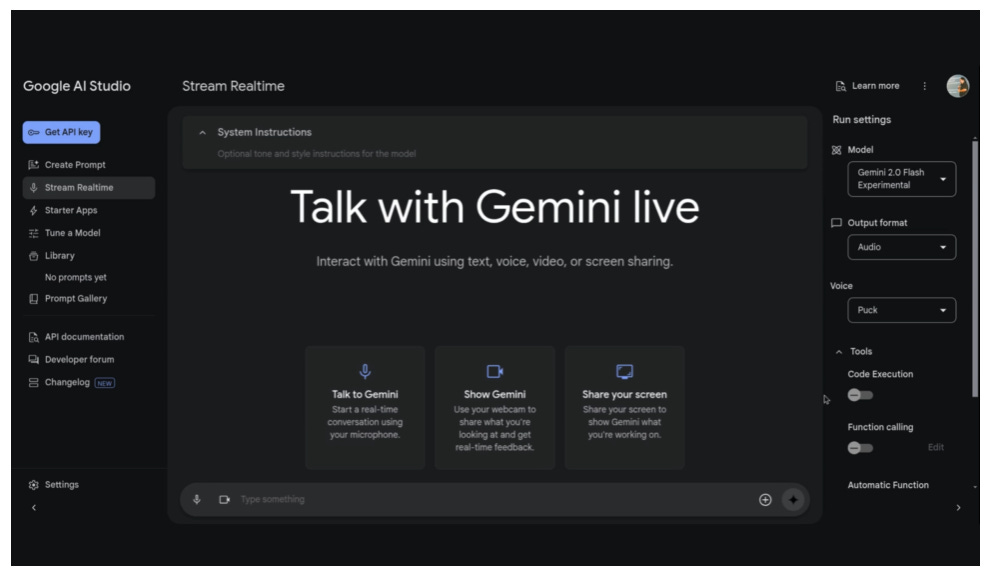Click the key icon in the Get API key button
The height and width of the screenshot is (574, 990).
point(33,133)
